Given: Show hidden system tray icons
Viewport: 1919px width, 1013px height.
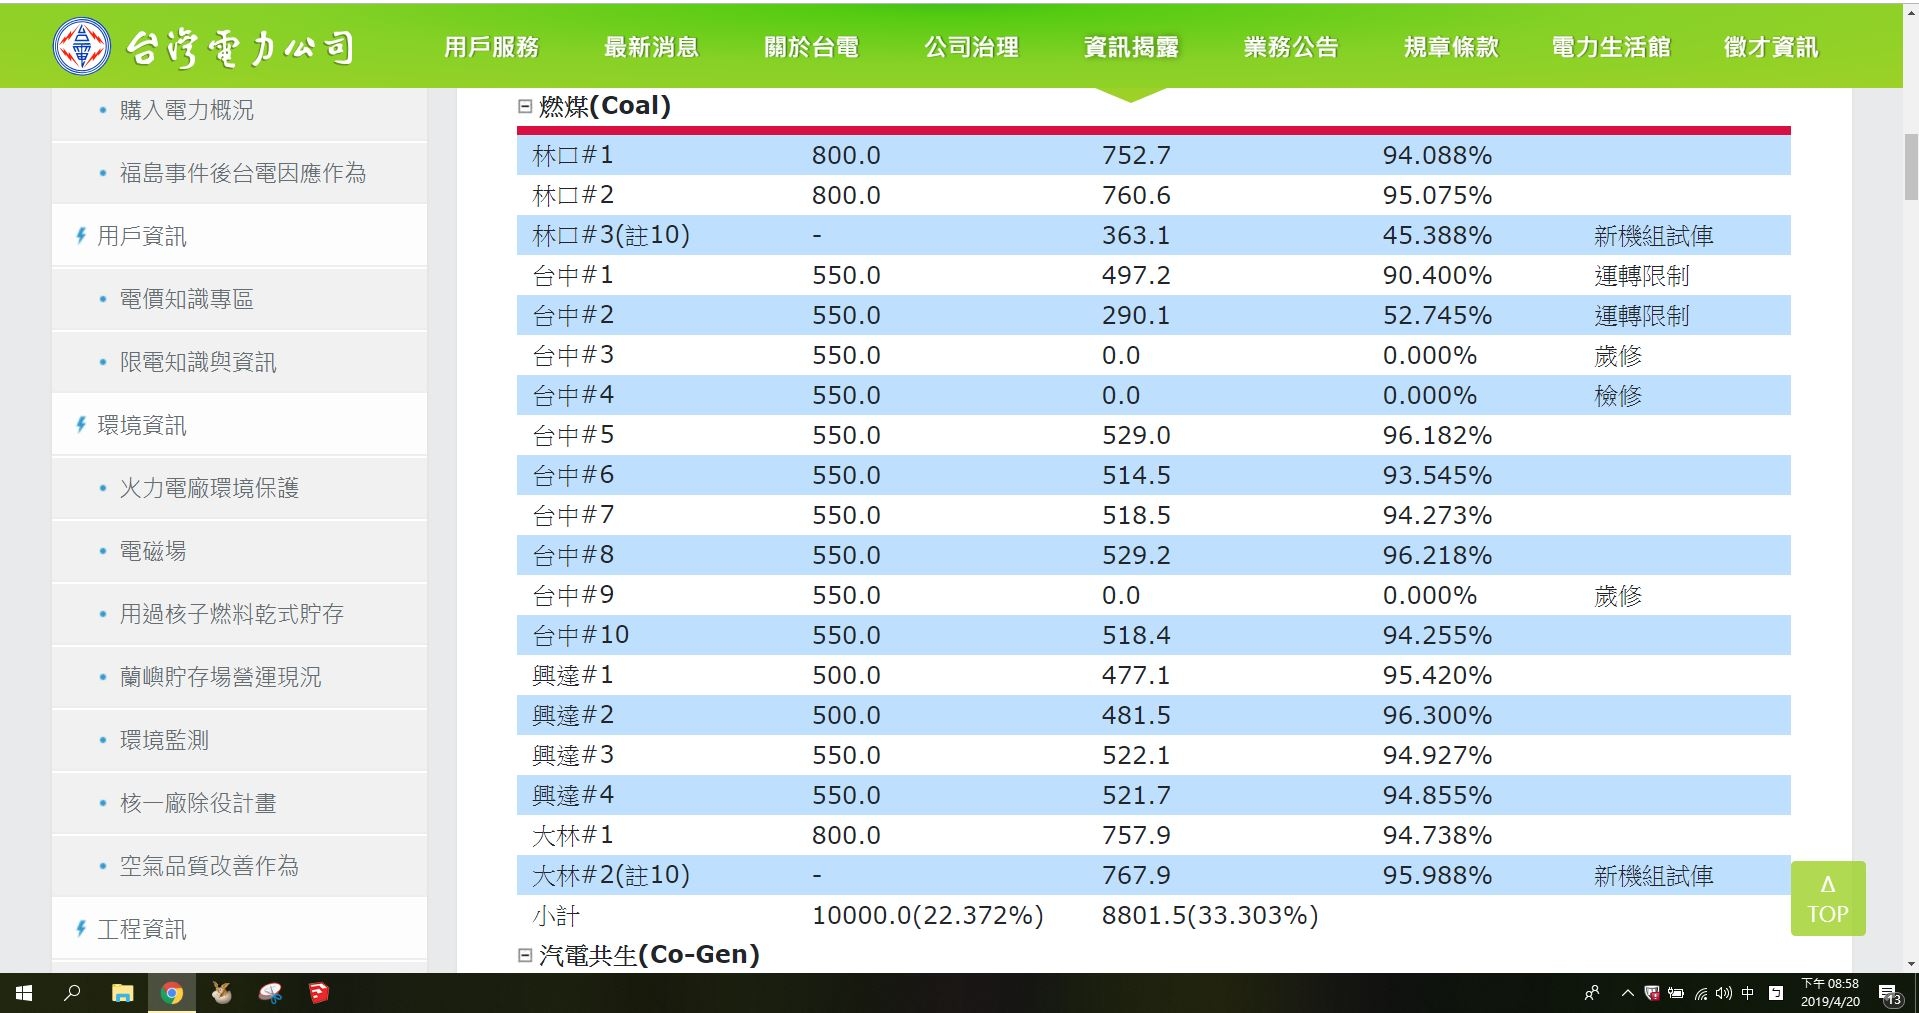Looking at the screenshot, I should click(1627, 993).
